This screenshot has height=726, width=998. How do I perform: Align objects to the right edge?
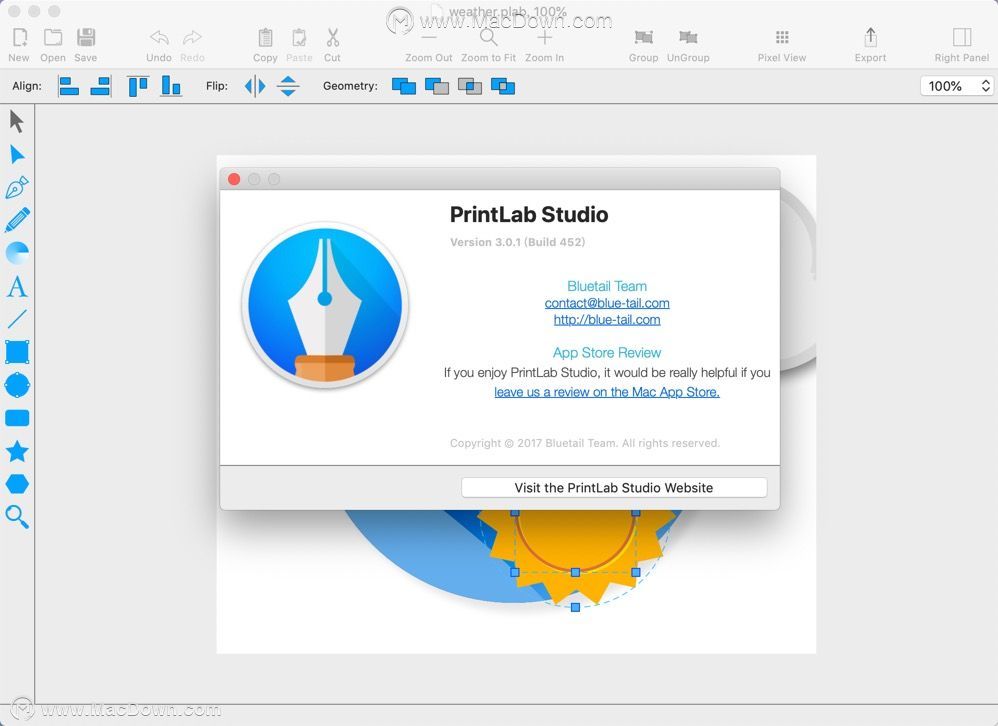pyautogui.click(x=101, y=86)
